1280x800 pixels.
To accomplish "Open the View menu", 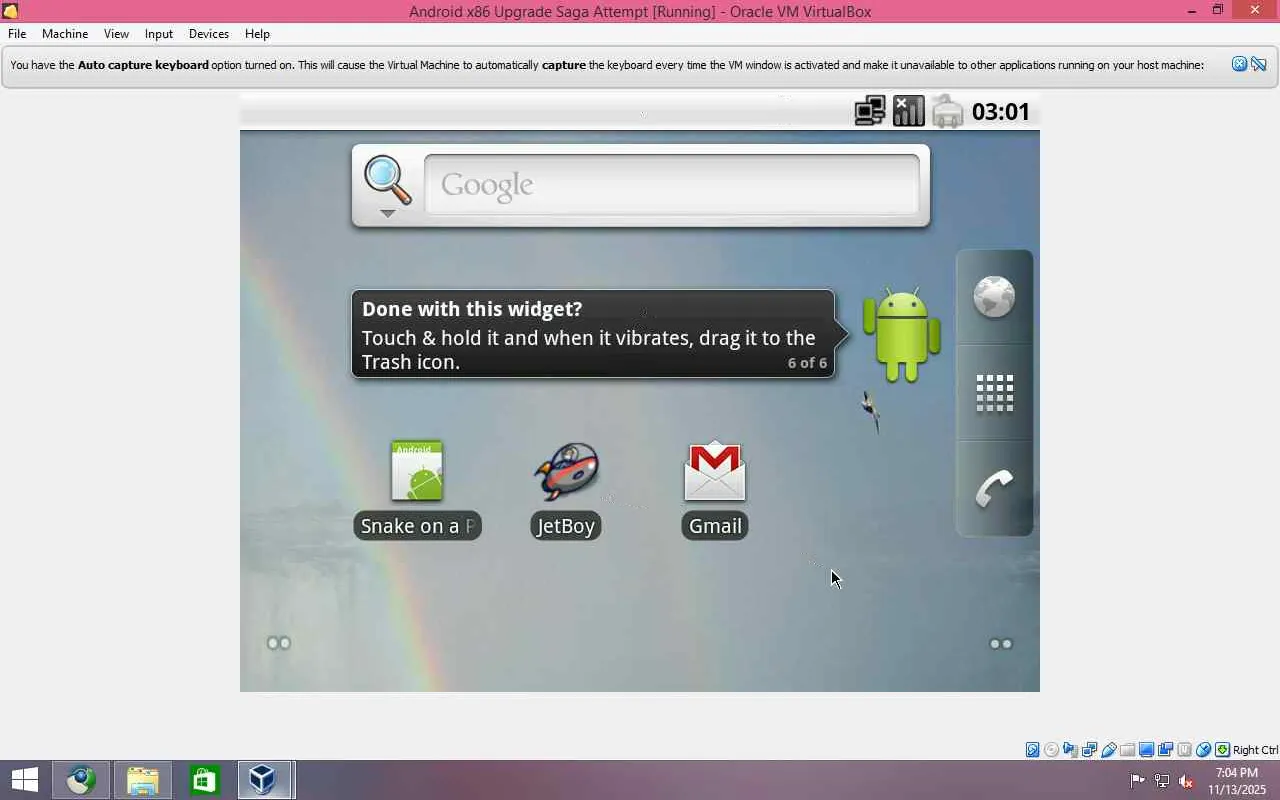I will coord(116,33).
